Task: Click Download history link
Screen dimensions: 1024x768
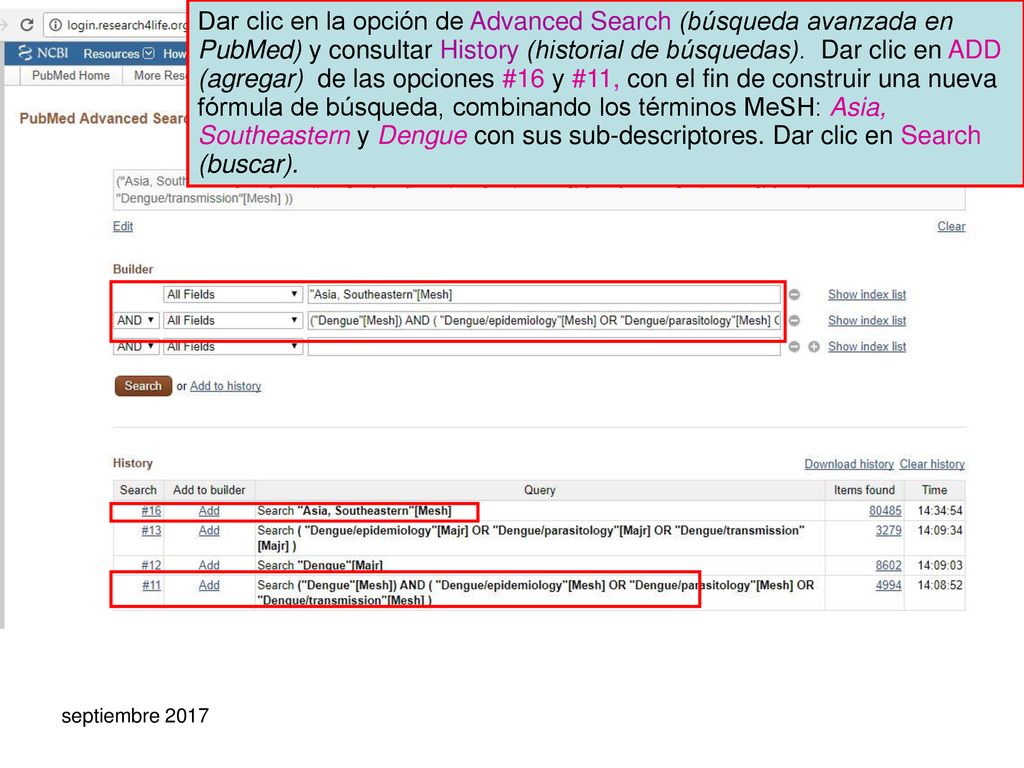Action: click(848, 464)
